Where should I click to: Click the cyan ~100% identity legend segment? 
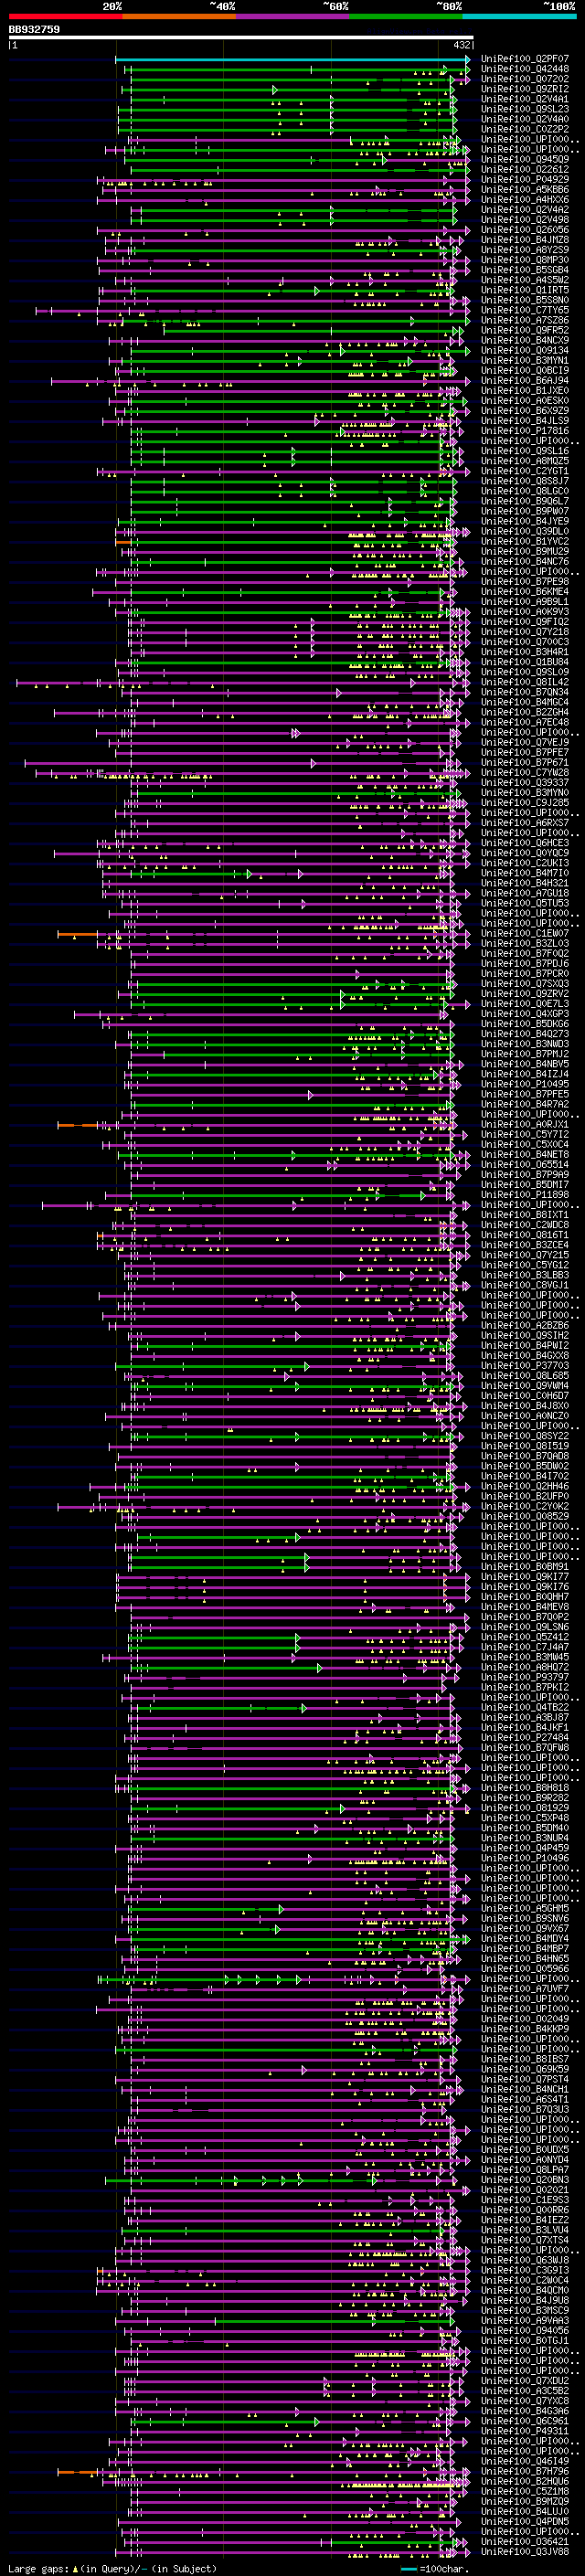click(x=519, y=16)
